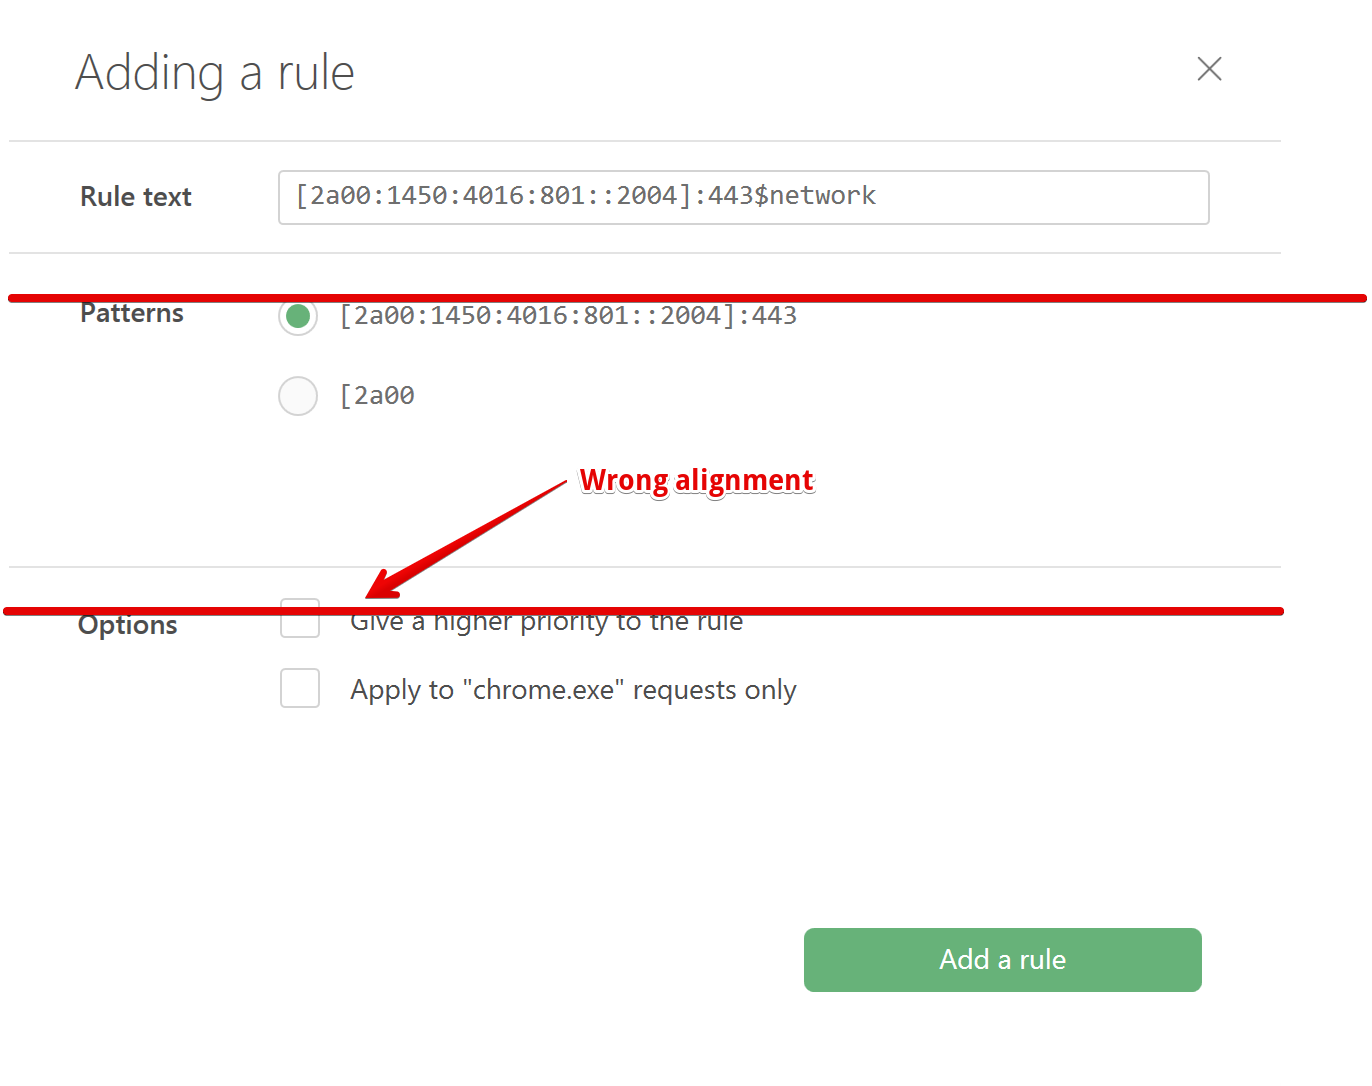Check Apply to chrome.exe requests only
This screenshot has width=1372, height=1086.
[x=300, y=688]
